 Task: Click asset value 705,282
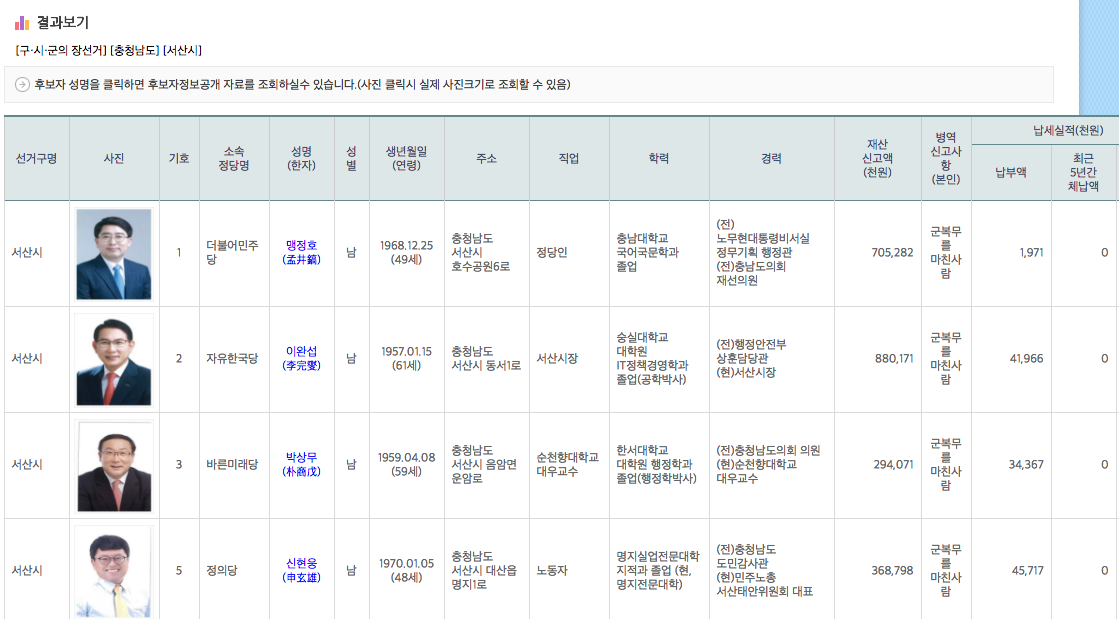[892, 253]
